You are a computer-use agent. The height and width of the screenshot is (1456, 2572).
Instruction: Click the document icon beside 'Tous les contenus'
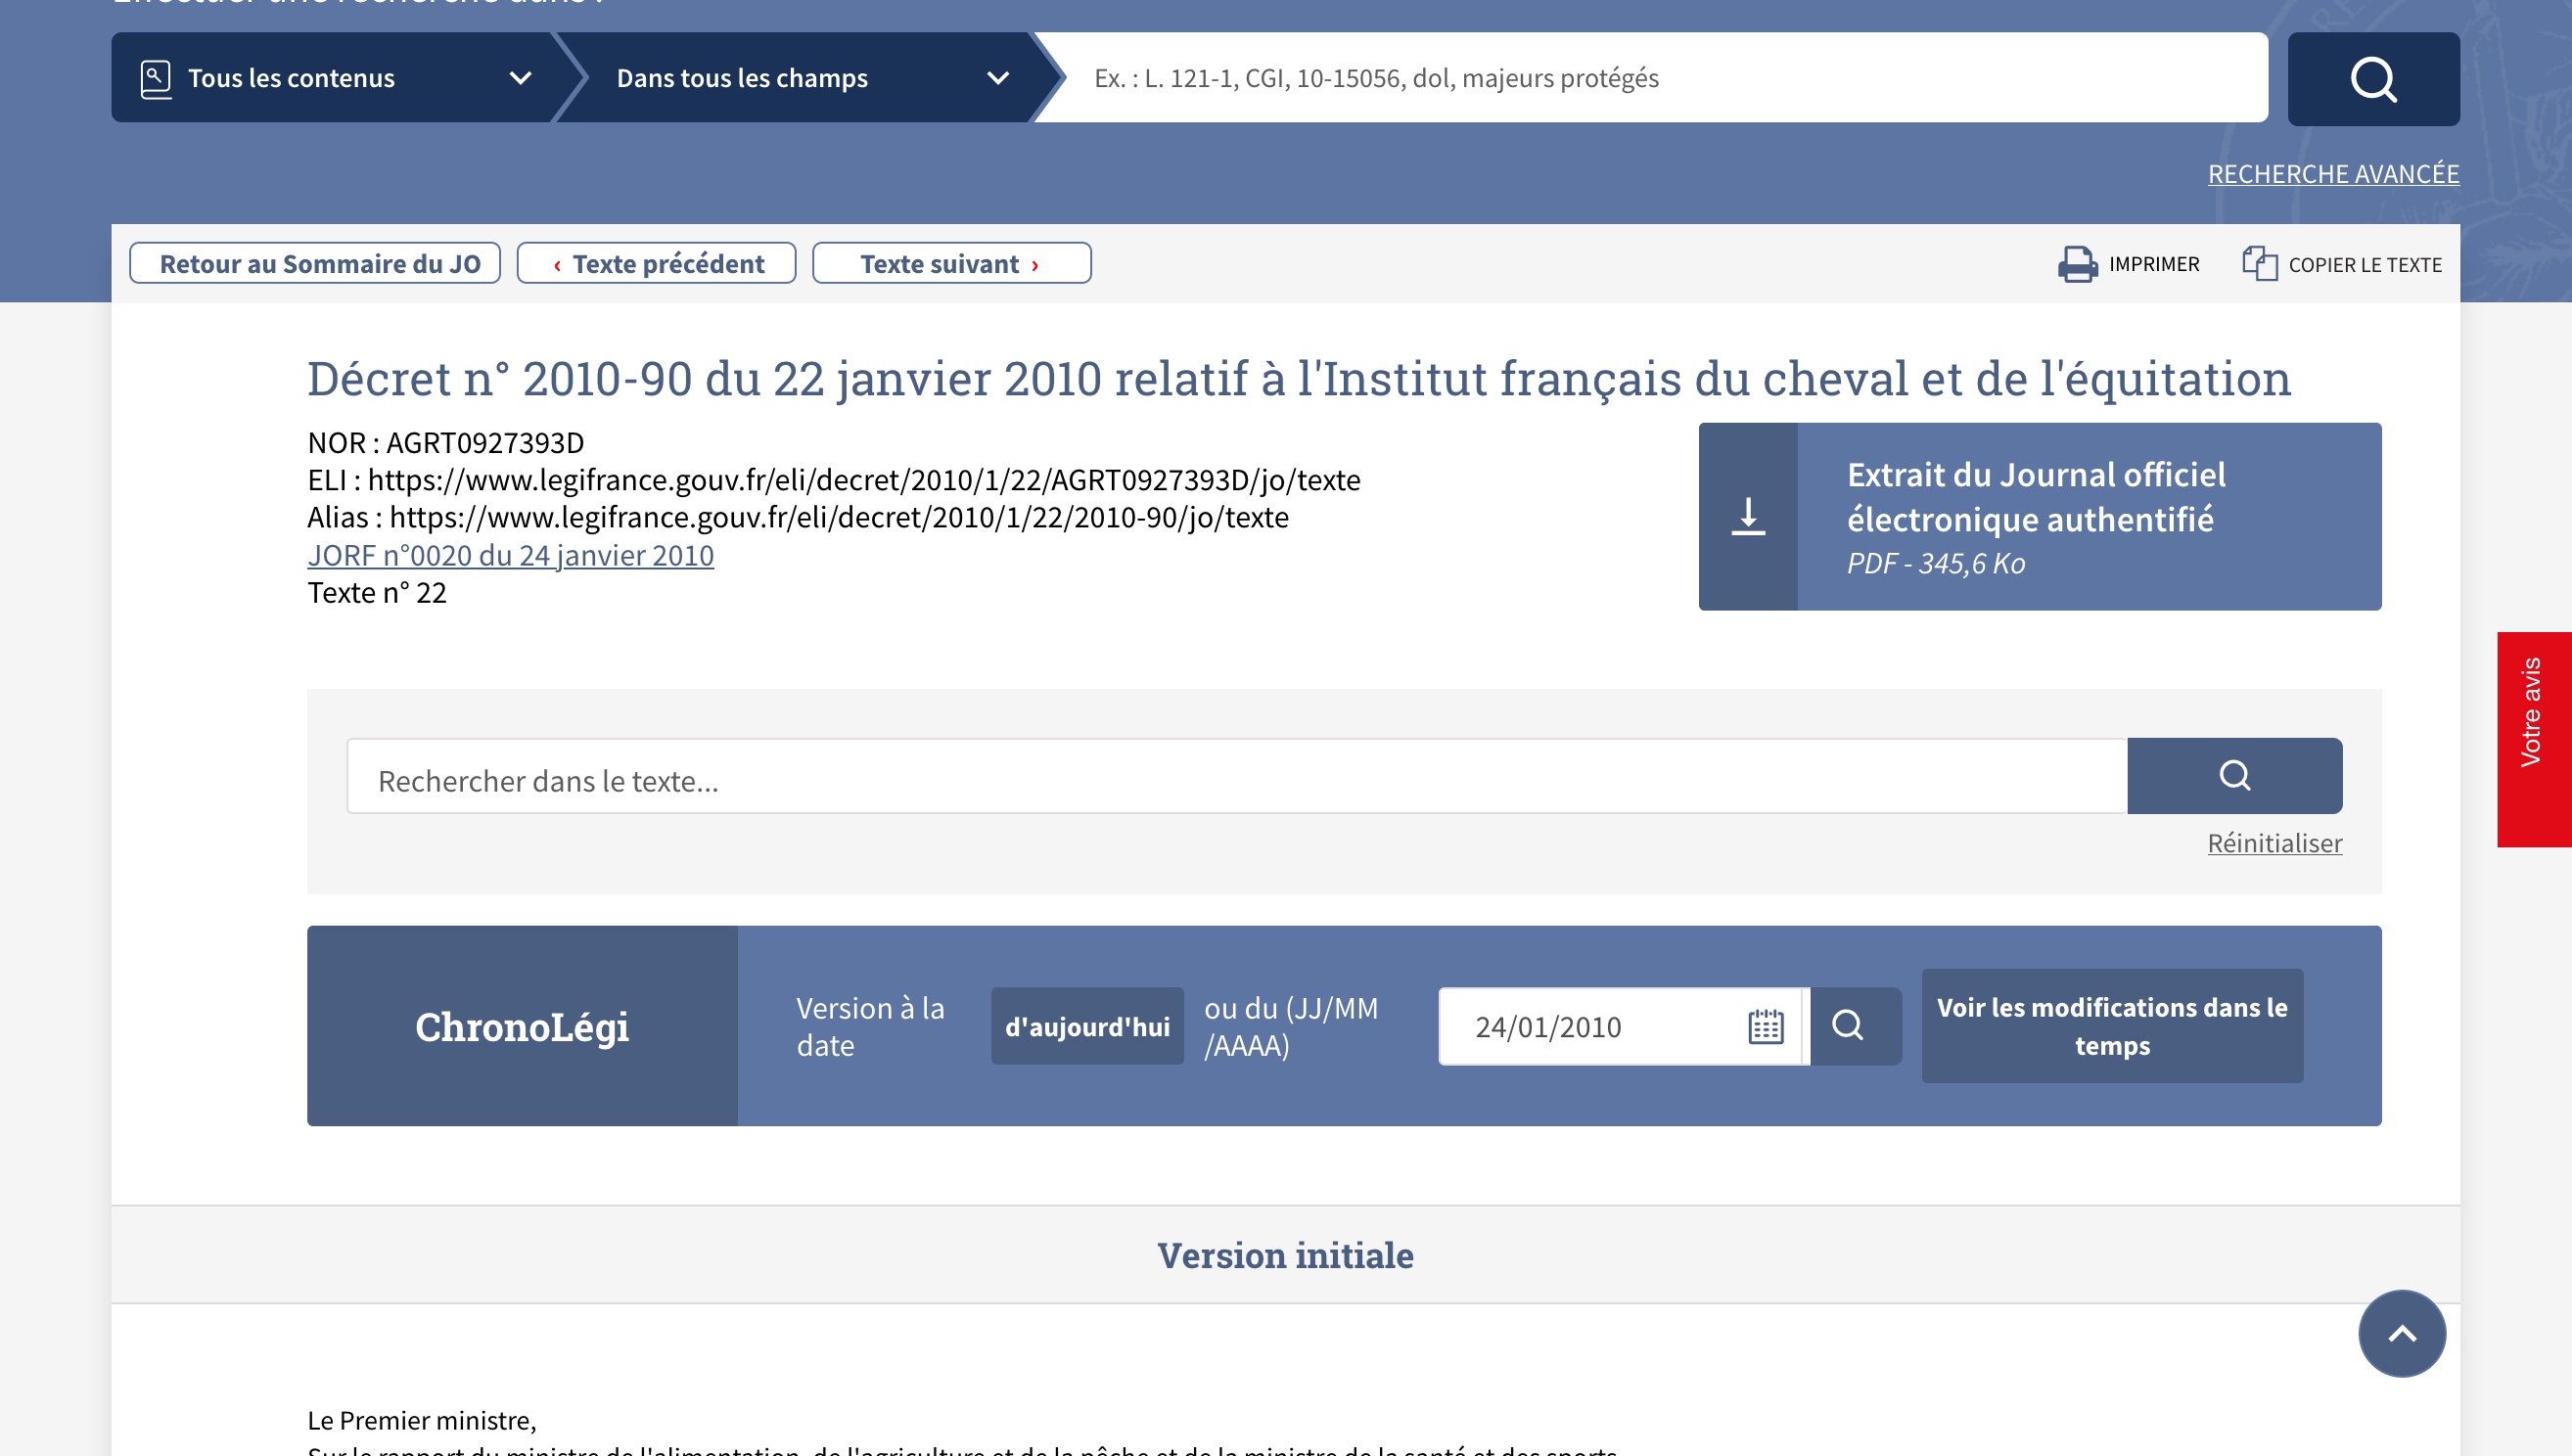click(x=156, y=79)
